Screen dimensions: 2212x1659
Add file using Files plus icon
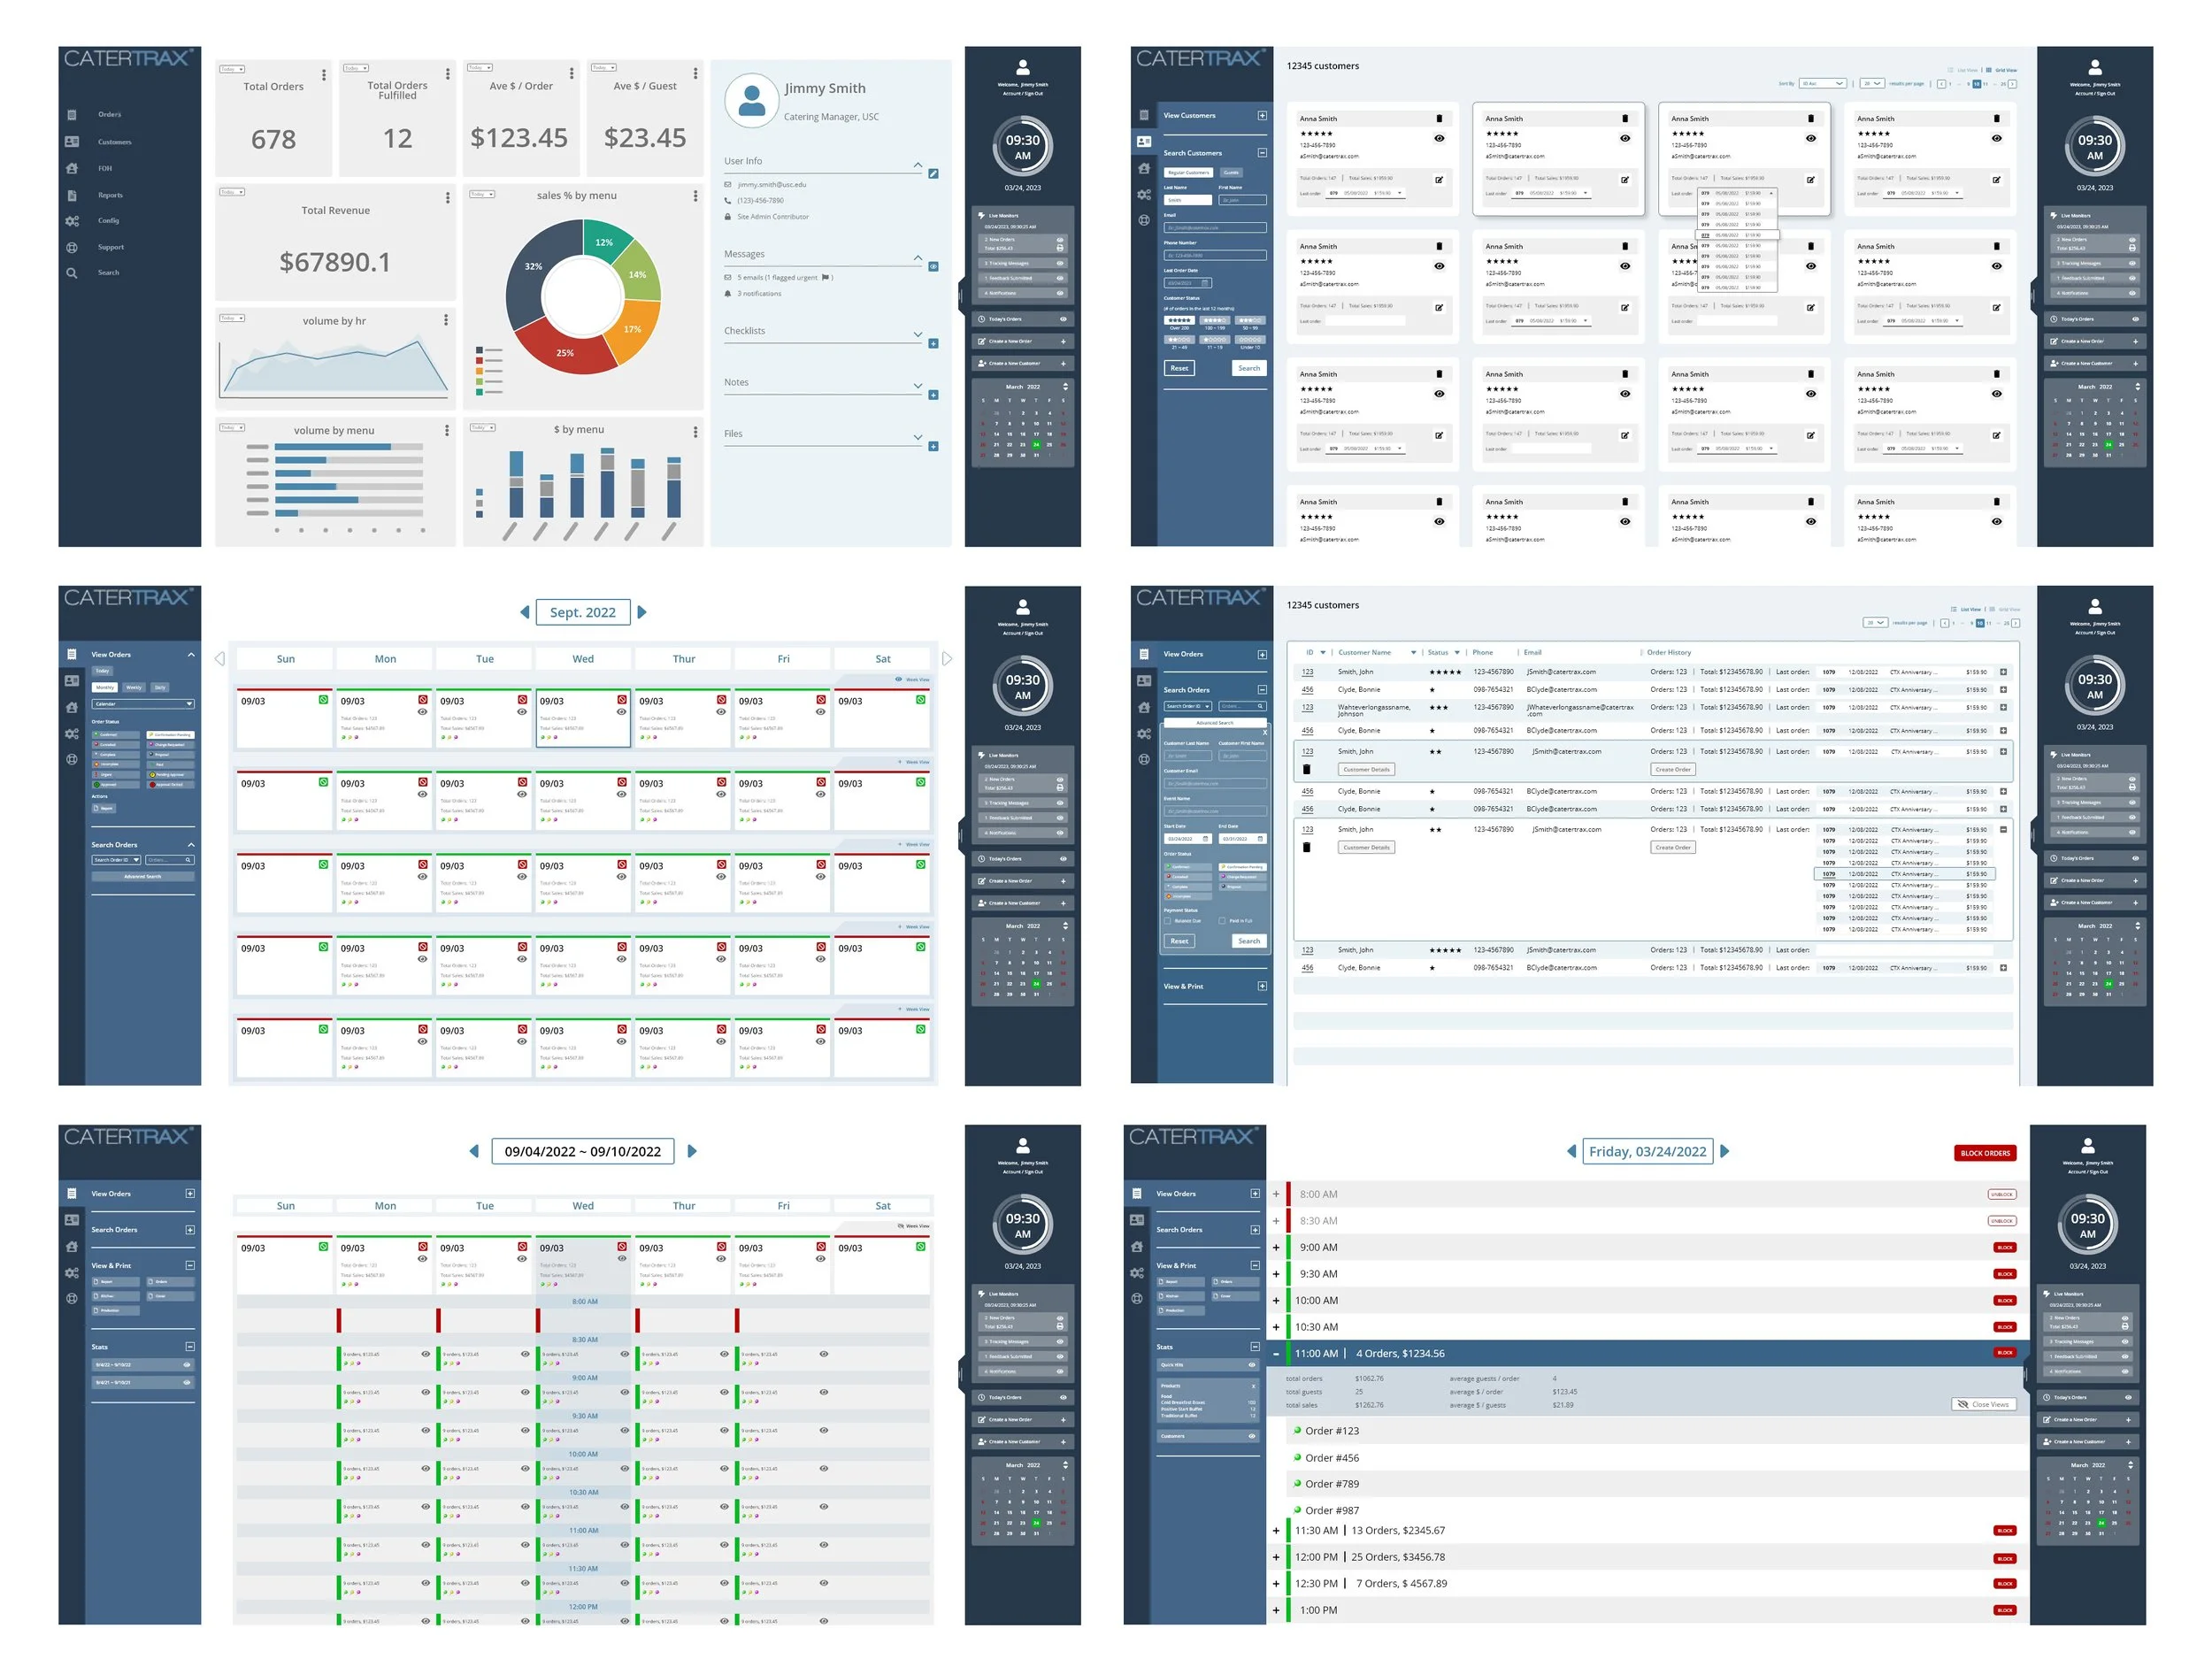[933, 447]
